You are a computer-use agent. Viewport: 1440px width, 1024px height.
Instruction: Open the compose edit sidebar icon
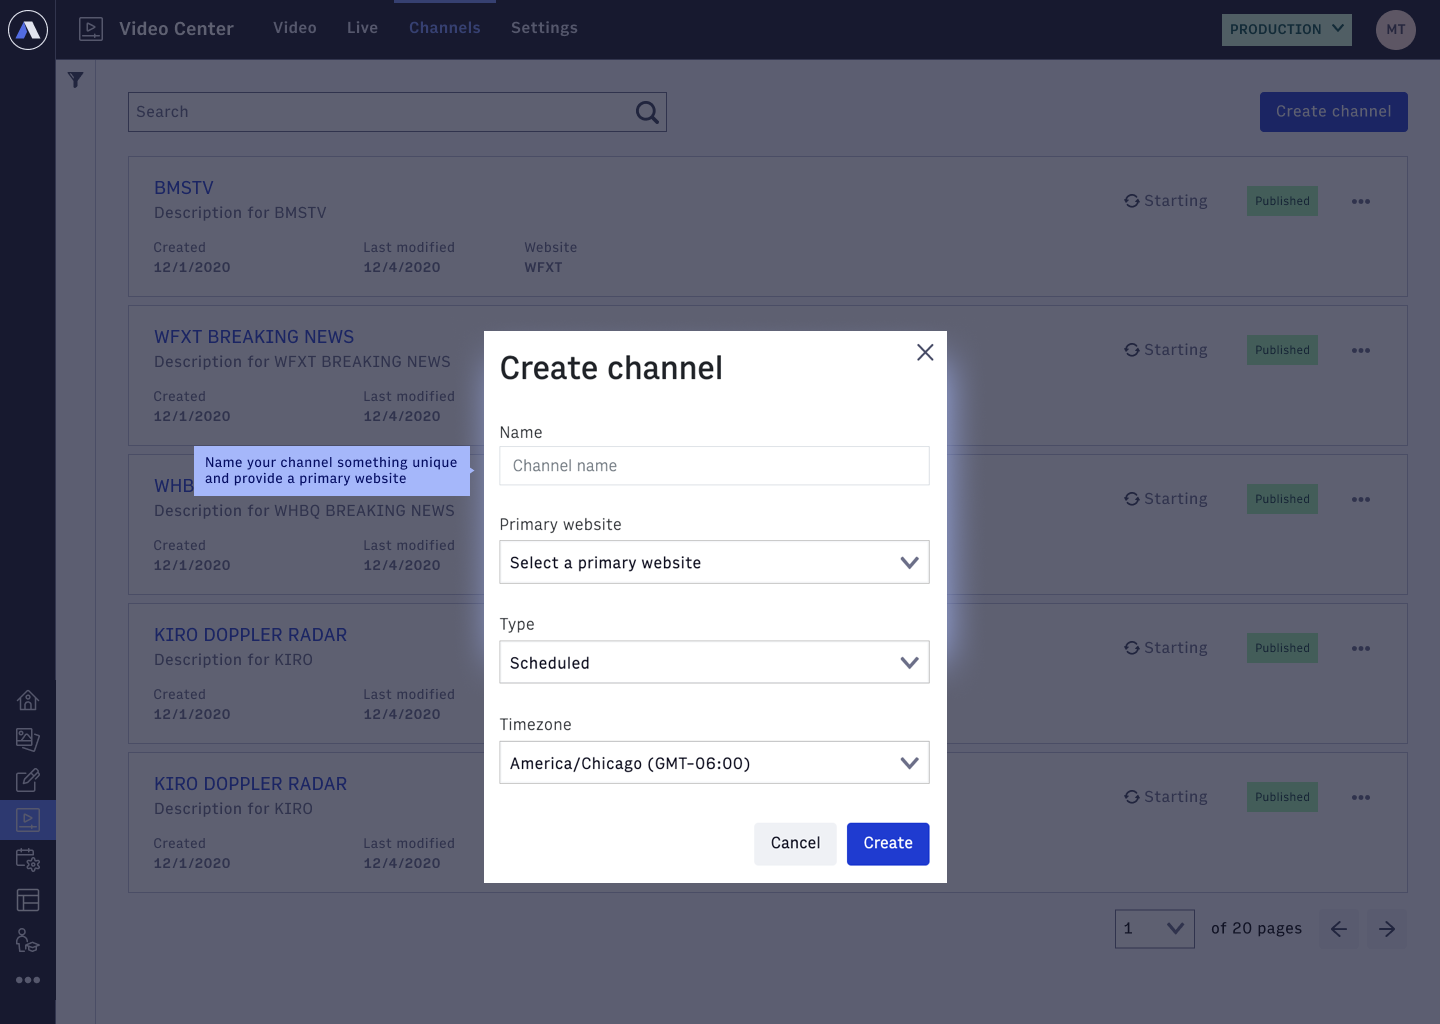point(28,780)
